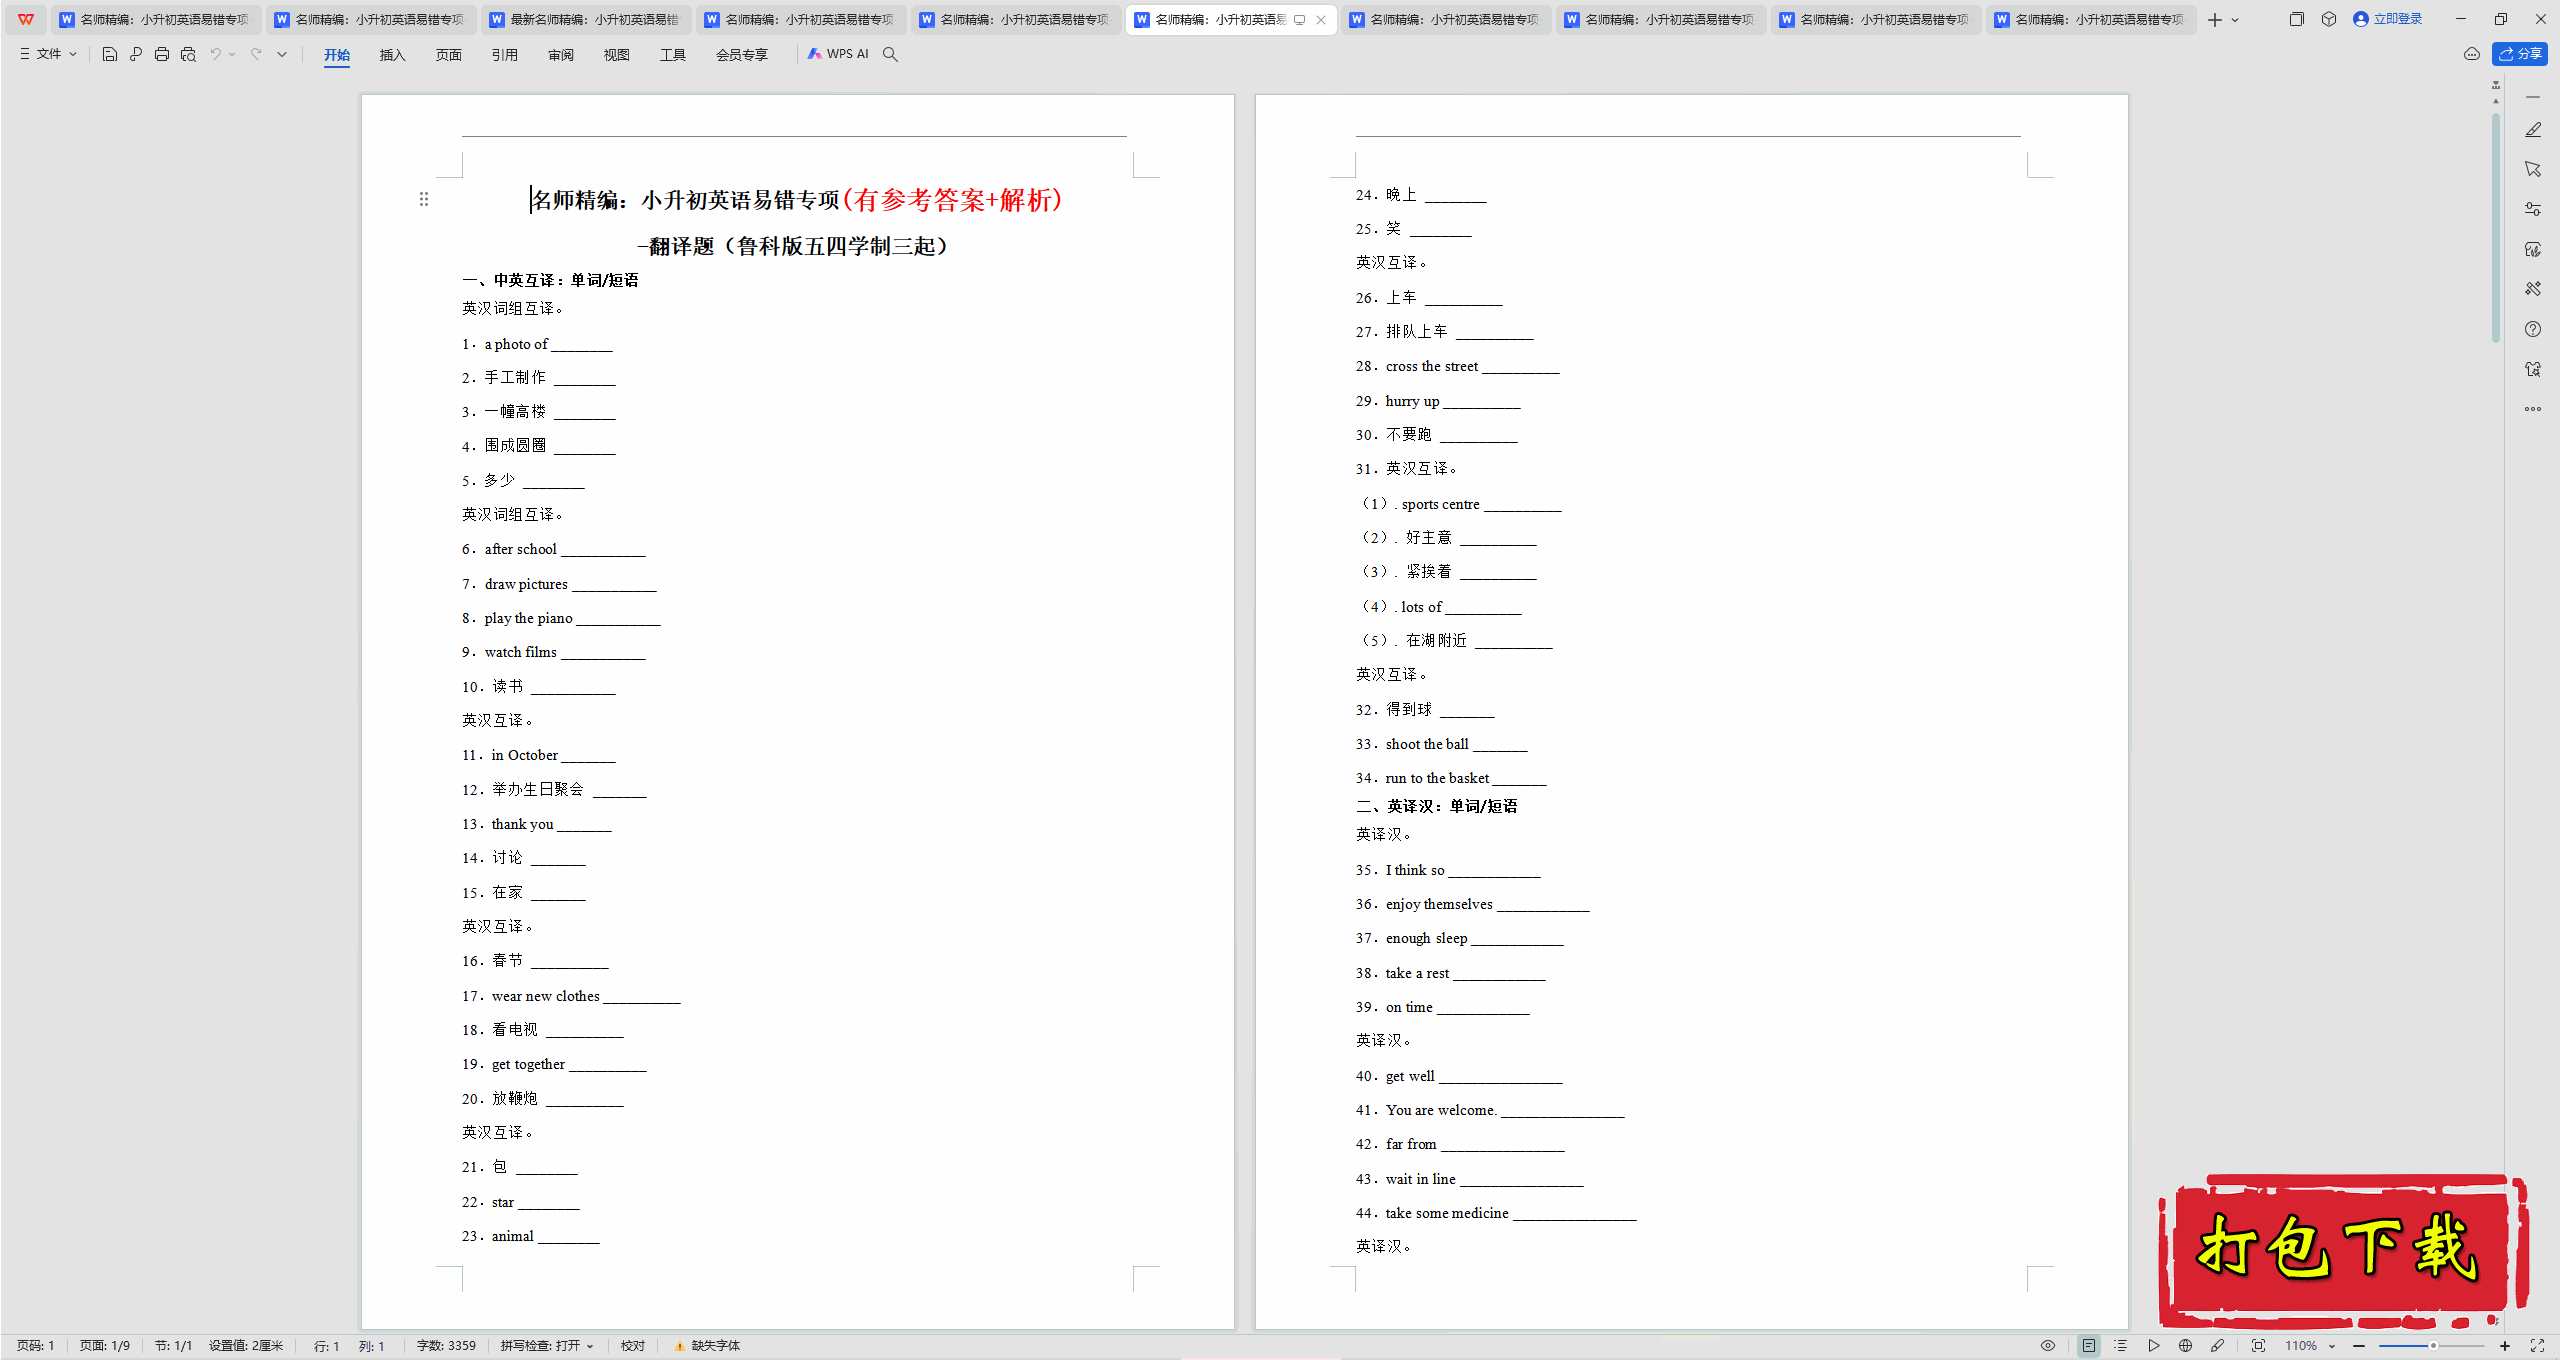Open Print Preview icon
This screenshot has height=1360, width=2560.
(188, 54)
